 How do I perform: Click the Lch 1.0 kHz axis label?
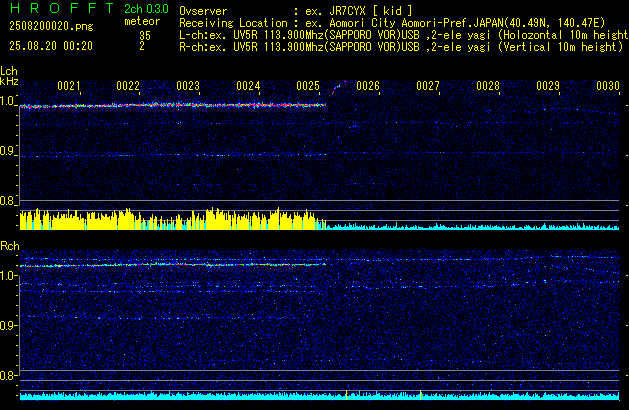(7, 101)
